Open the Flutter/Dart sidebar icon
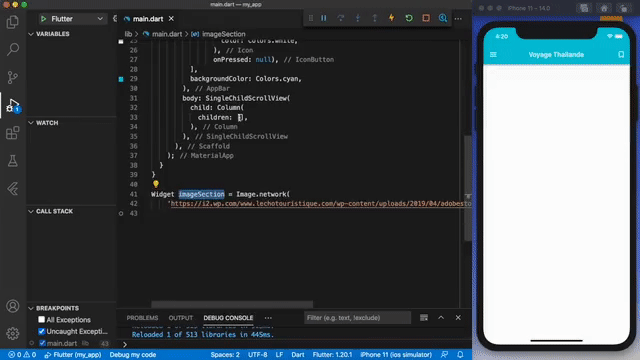This screenshot has width=640, height=360. [13, 189]
